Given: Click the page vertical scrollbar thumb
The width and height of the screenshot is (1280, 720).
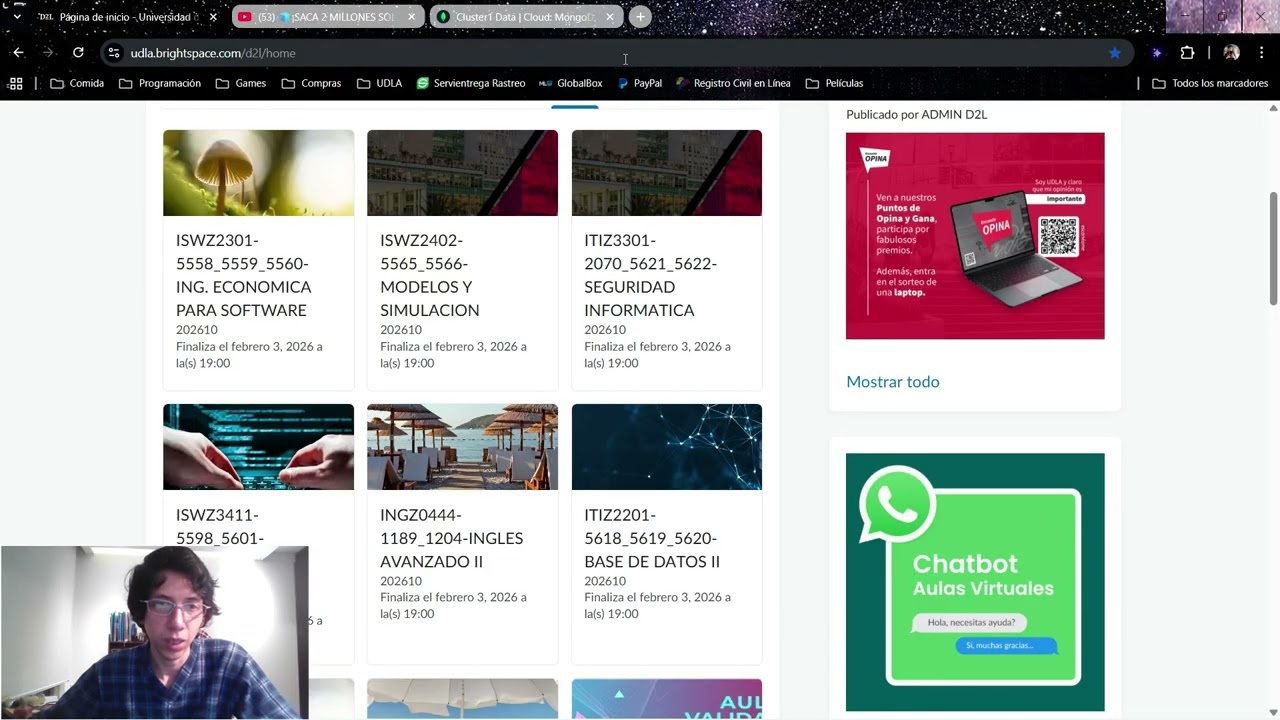Looking at the screenshot, I should click(x=1273, y=248).
